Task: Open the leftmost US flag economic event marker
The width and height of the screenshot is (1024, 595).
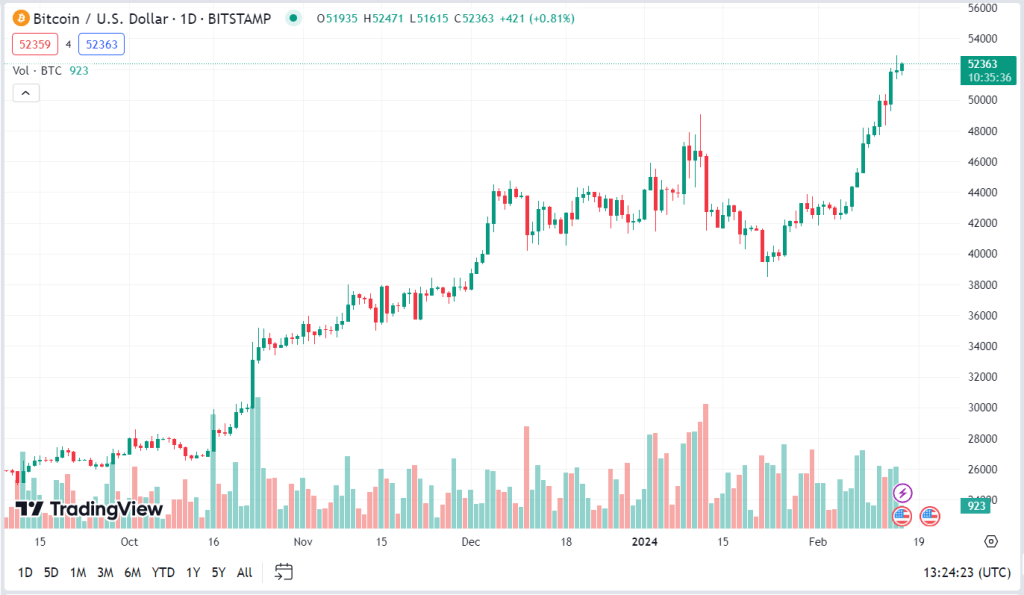Action: 902,516
